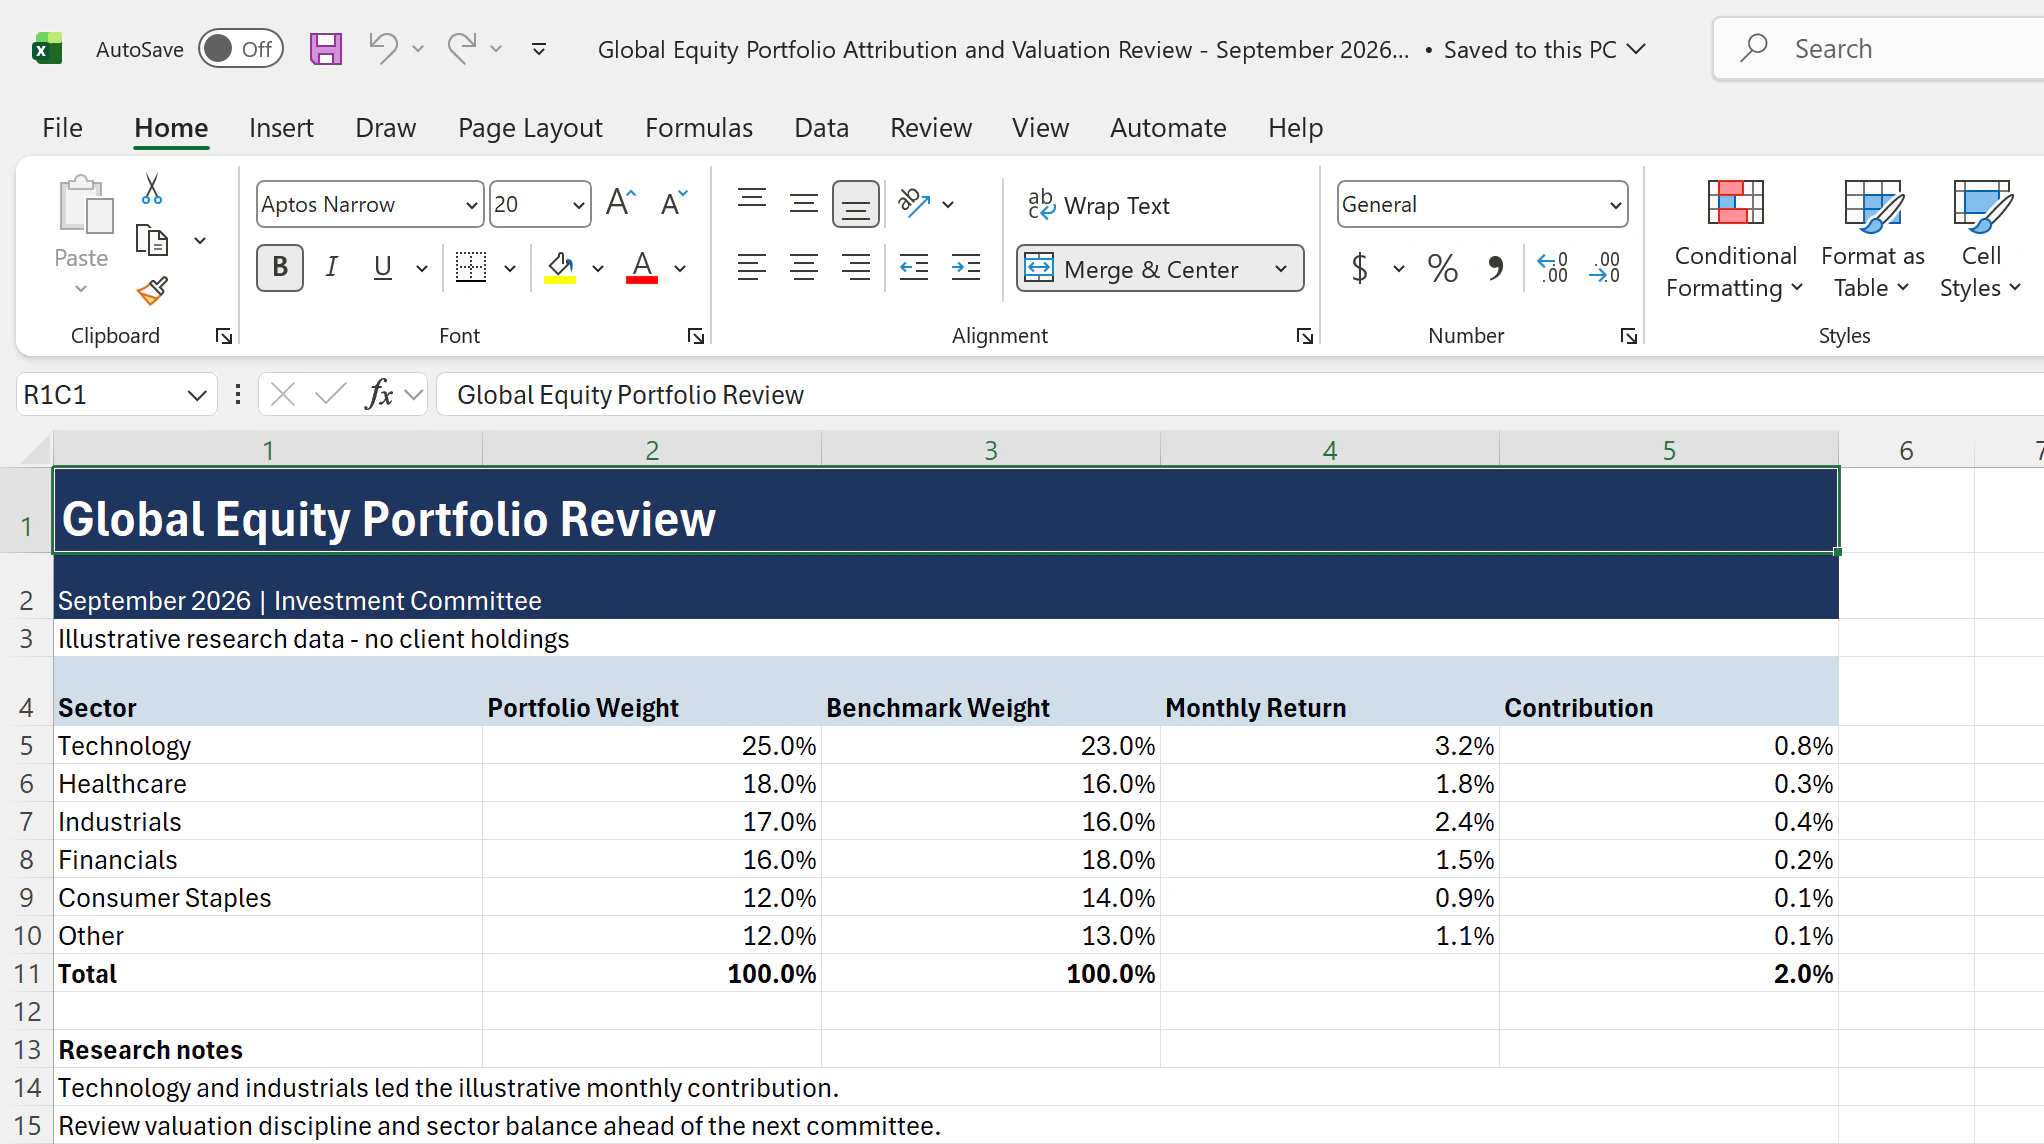Open the font size 20 dropdown
The height and width of the screenshot is (1144, 2044).
pyautogui.click(x=578, y=205)
